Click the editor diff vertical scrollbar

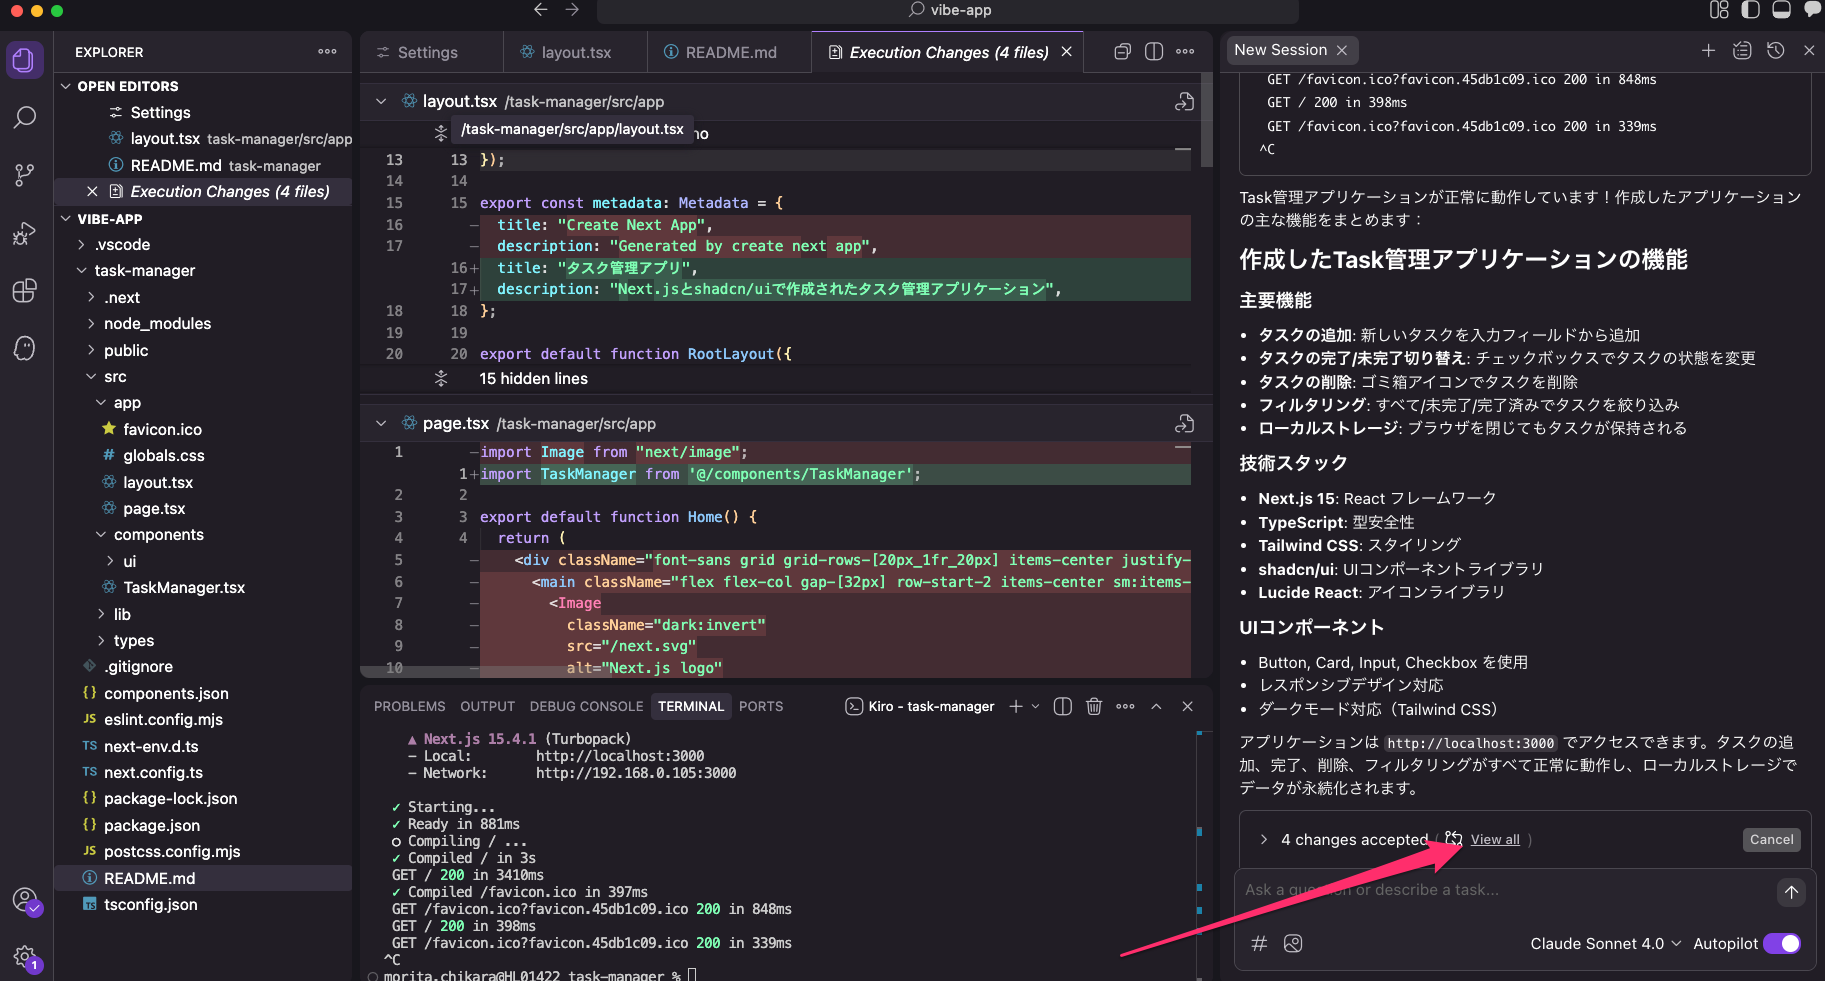[1206, 120]
